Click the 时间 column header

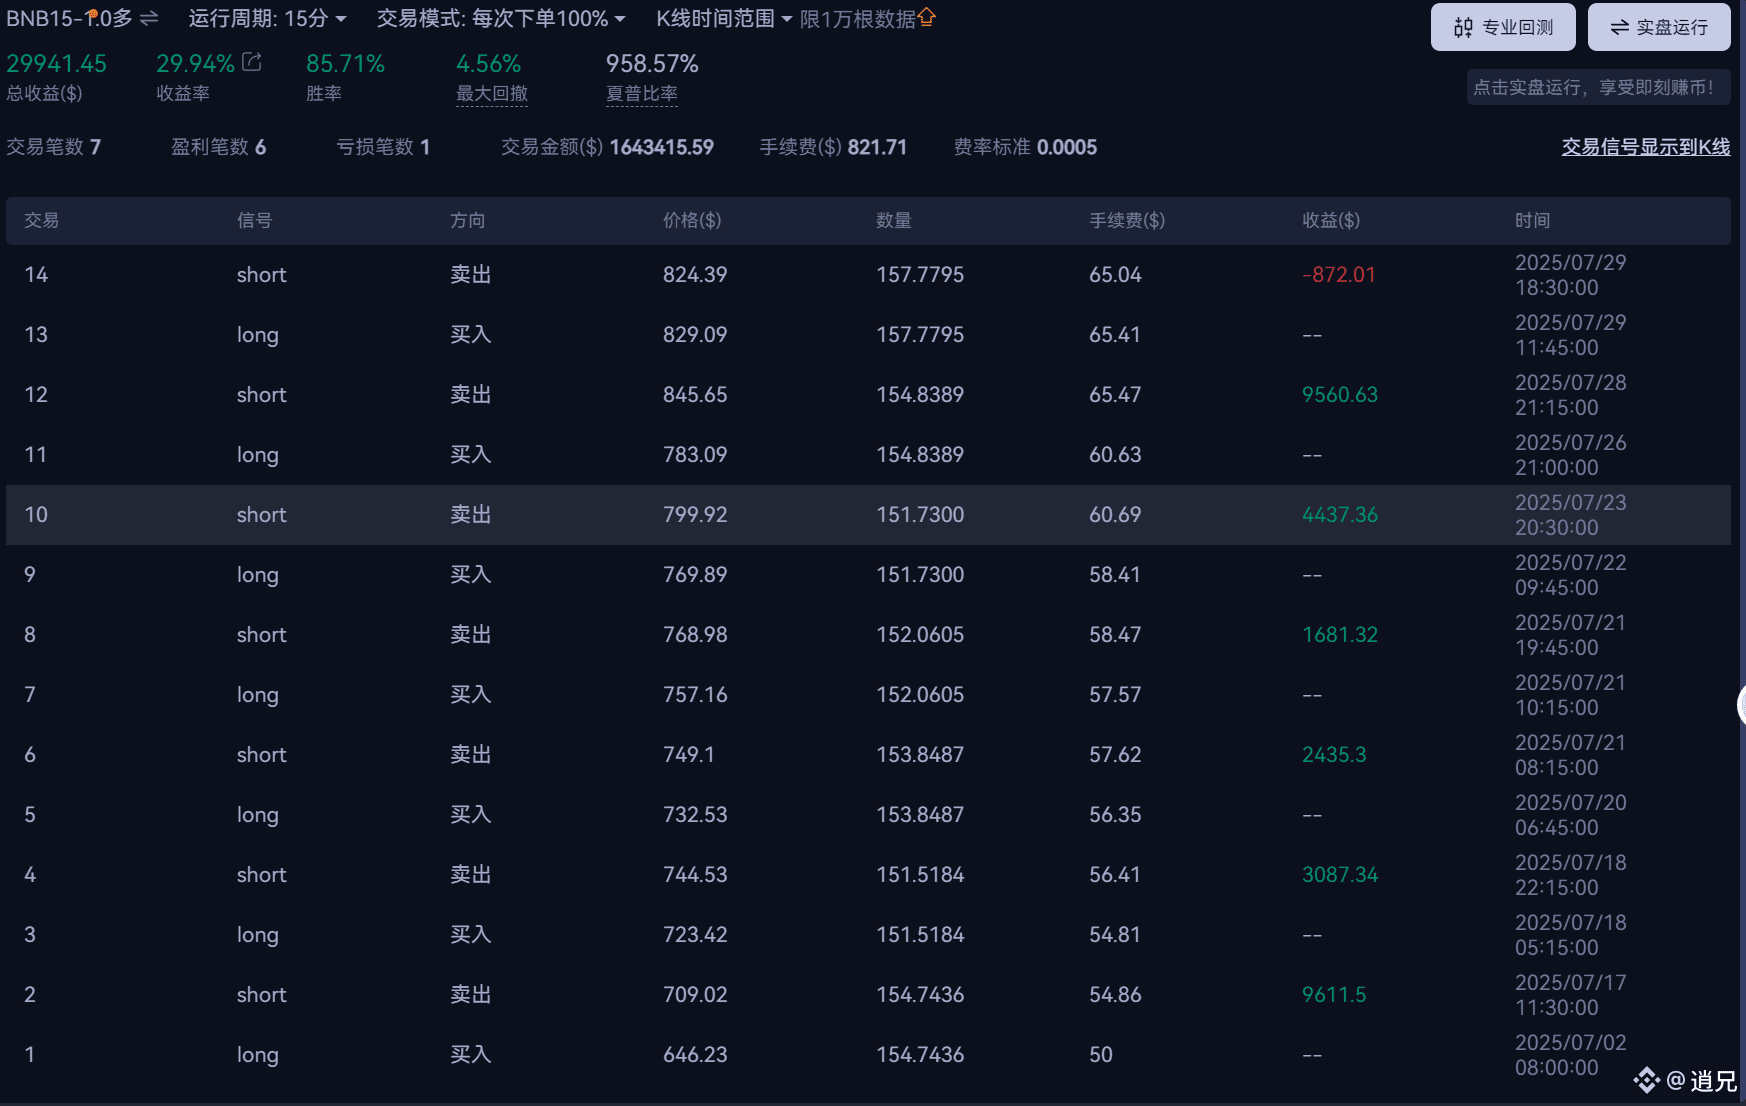click(x=1533, y=220)
